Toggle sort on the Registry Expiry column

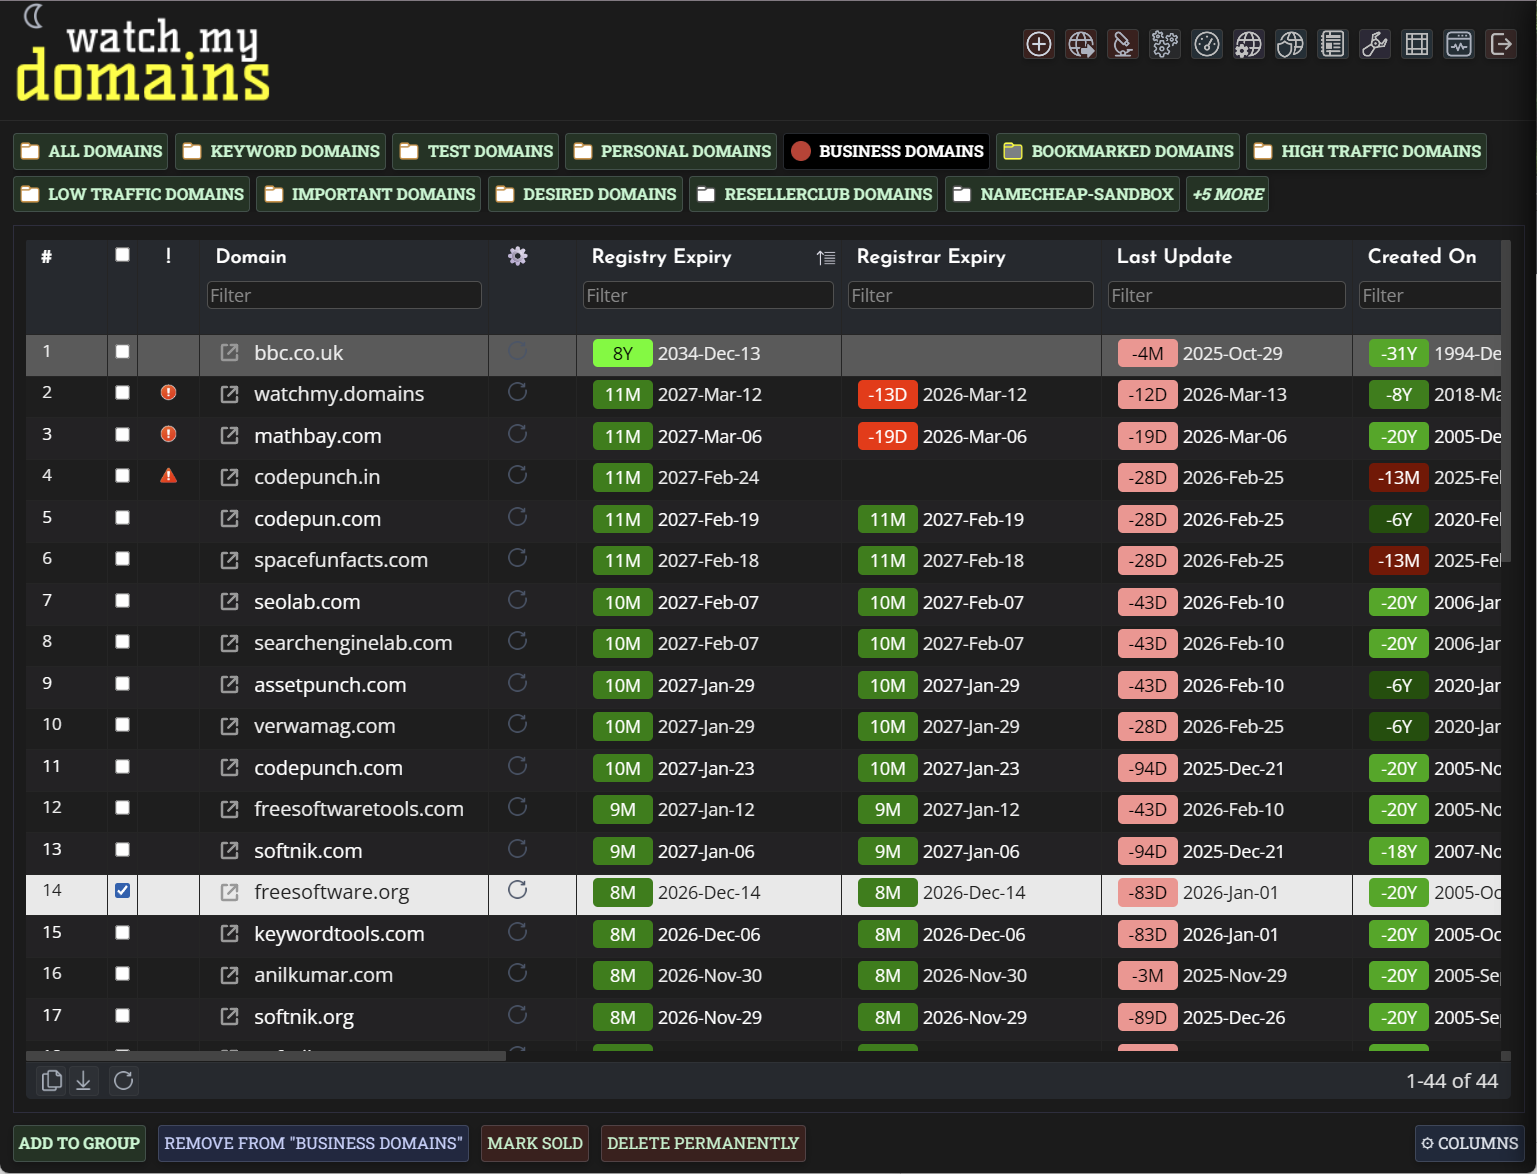tap(825, 257)
